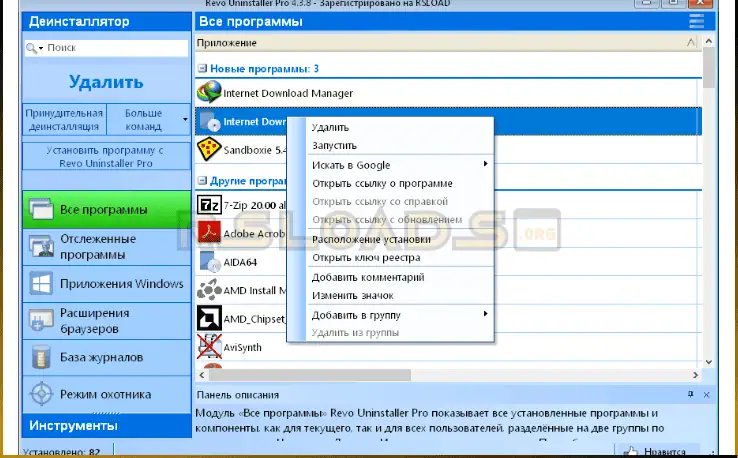Collapse the Новые программы group
738x458 pixels.
(202, 69)
